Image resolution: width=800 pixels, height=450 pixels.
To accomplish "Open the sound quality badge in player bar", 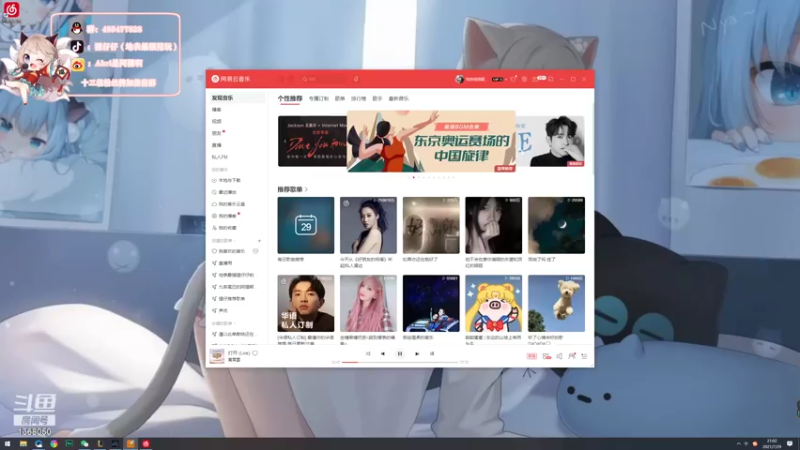I will [532, 356].
